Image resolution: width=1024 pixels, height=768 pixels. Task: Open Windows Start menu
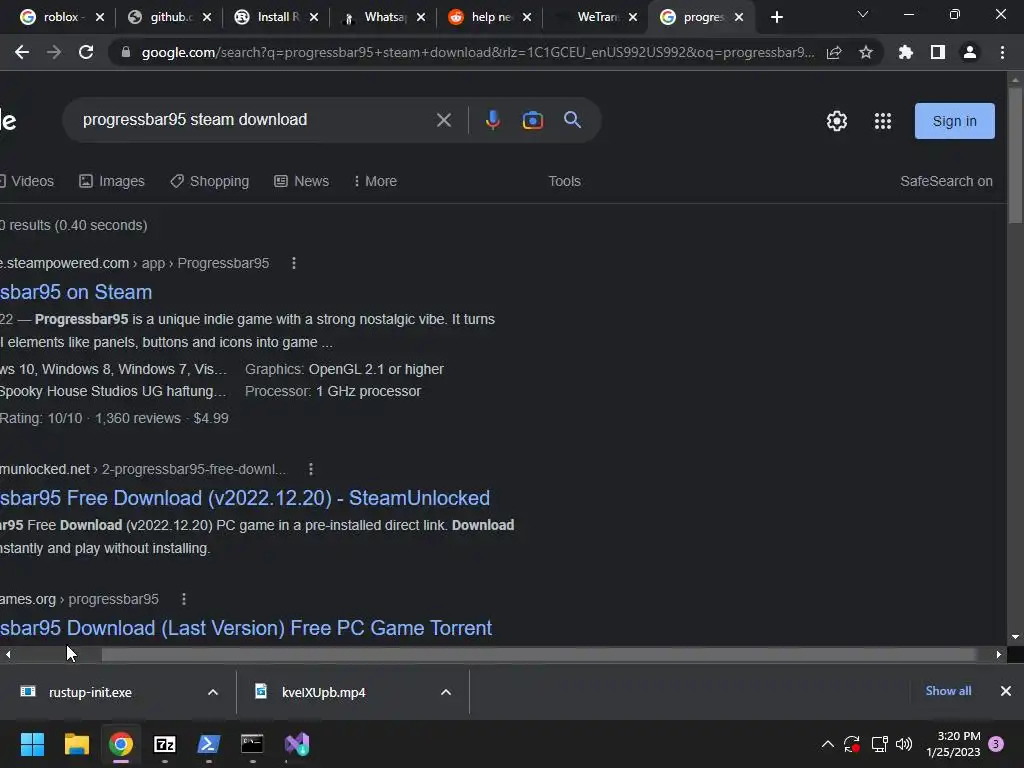tap(32, 744)
